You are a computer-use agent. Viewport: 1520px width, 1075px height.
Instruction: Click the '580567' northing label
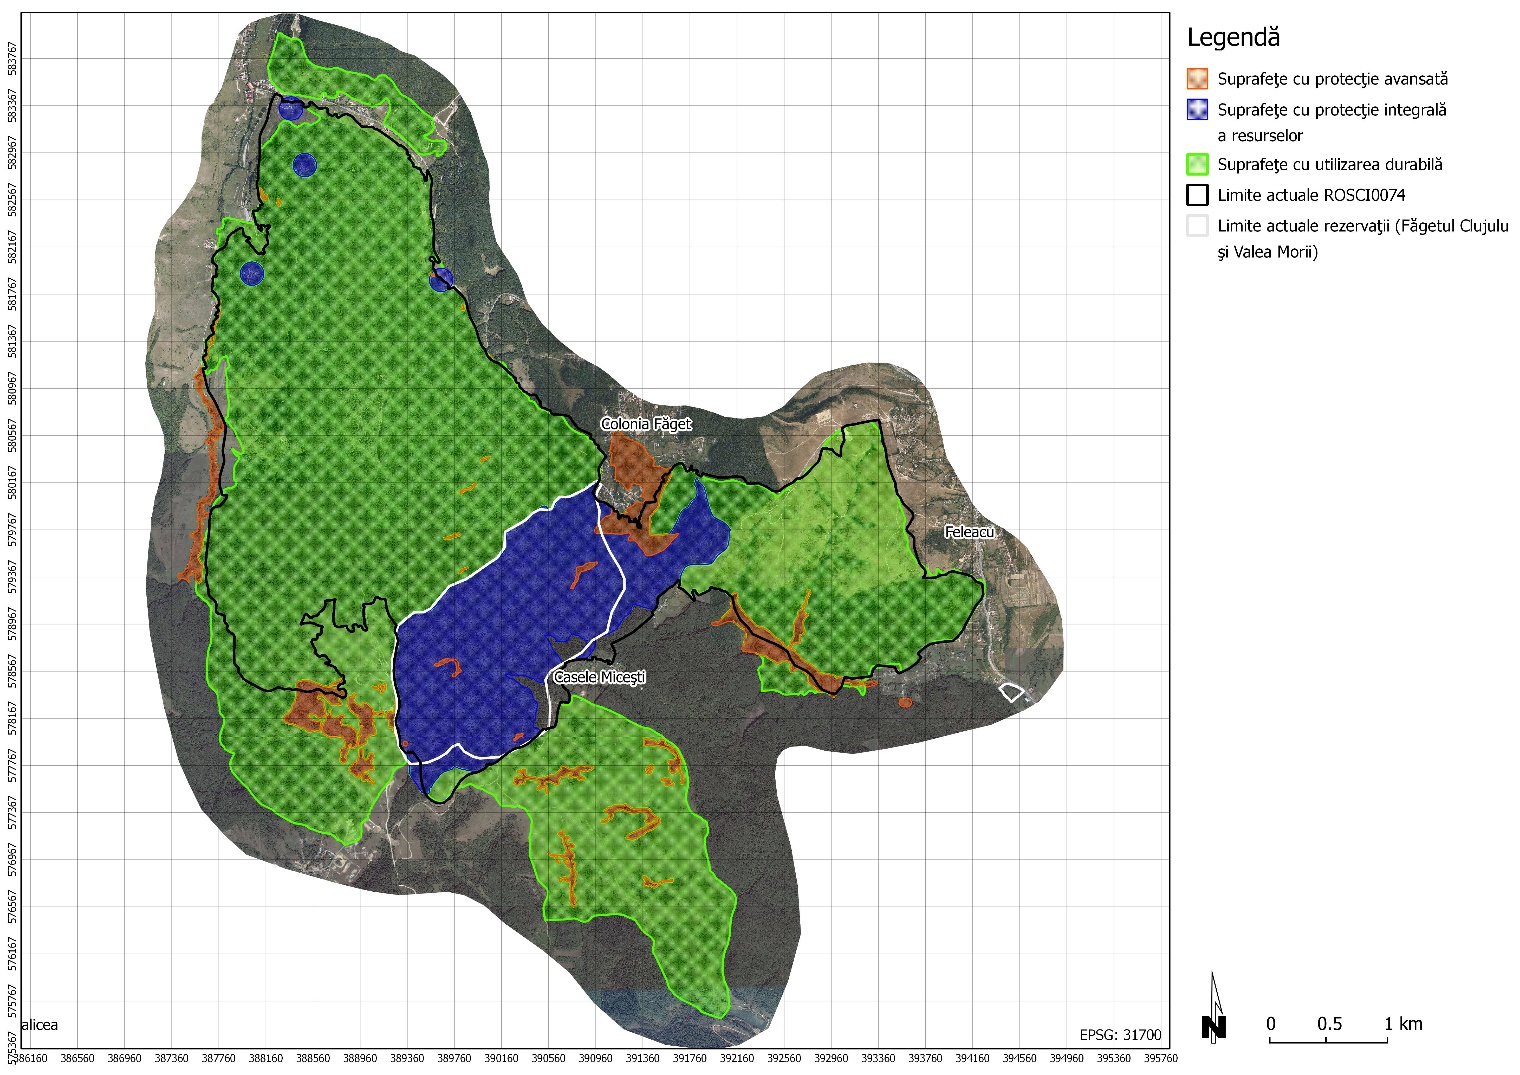12,435
